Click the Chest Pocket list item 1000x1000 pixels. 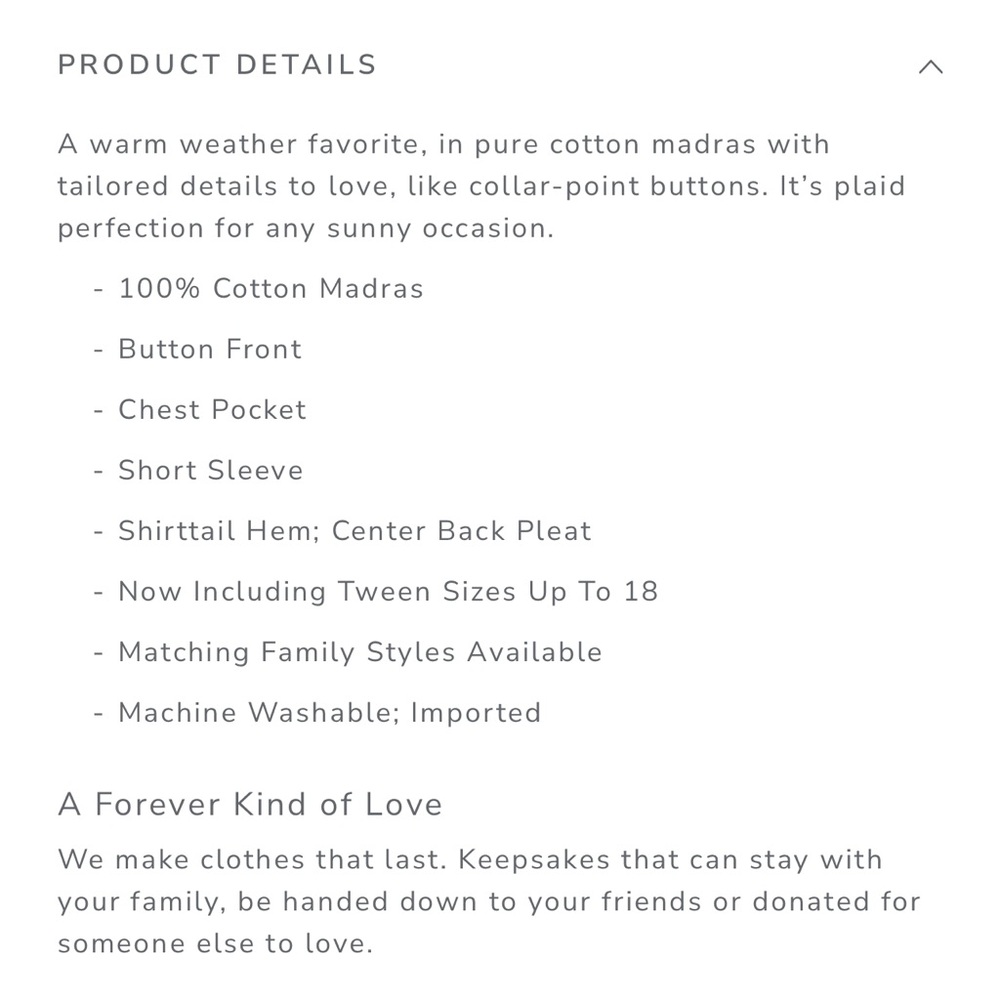tap(212, 409)
